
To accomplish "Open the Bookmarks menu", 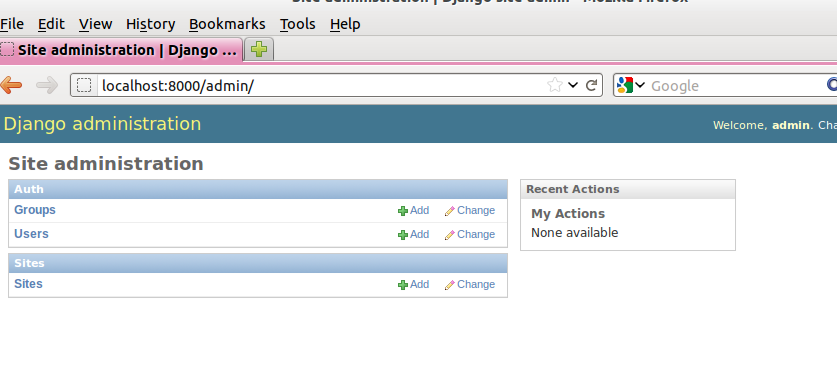I will coord(227,24).
